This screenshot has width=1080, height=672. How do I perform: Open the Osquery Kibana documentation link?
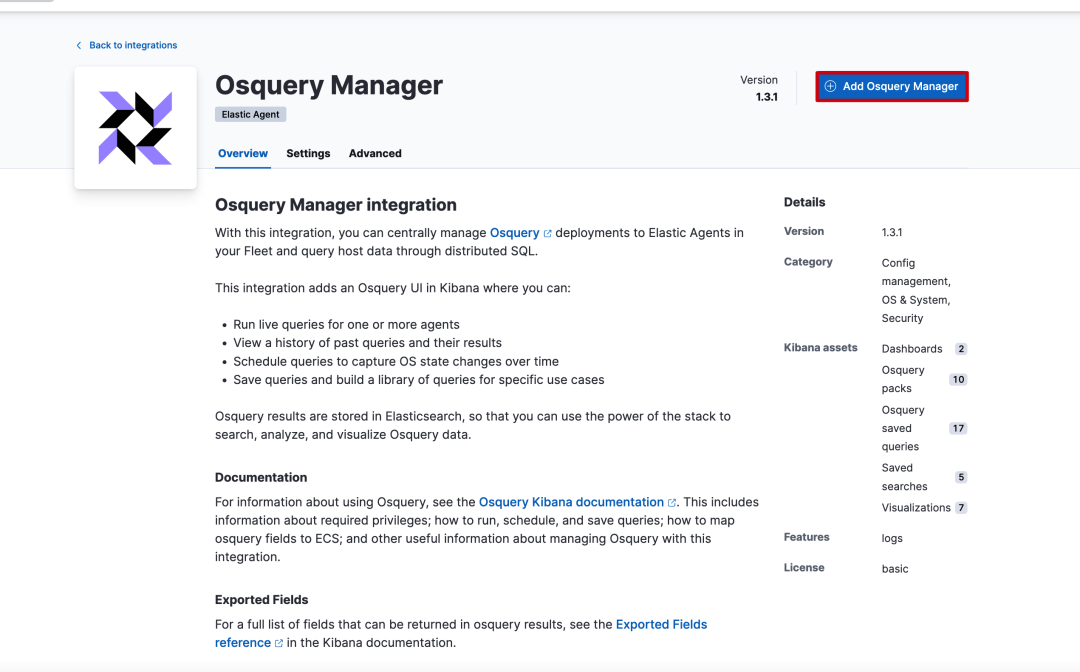(571, 502)
